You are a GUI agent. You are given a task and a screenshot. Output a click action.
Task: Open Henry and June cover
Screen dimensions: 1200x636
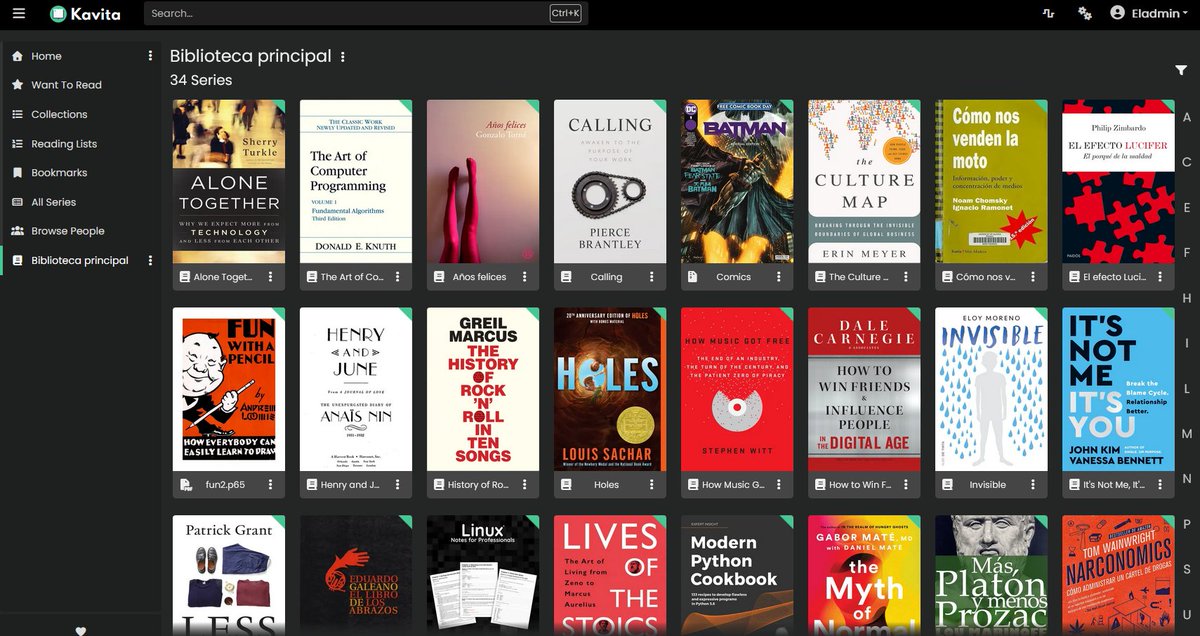pos(356,389)
